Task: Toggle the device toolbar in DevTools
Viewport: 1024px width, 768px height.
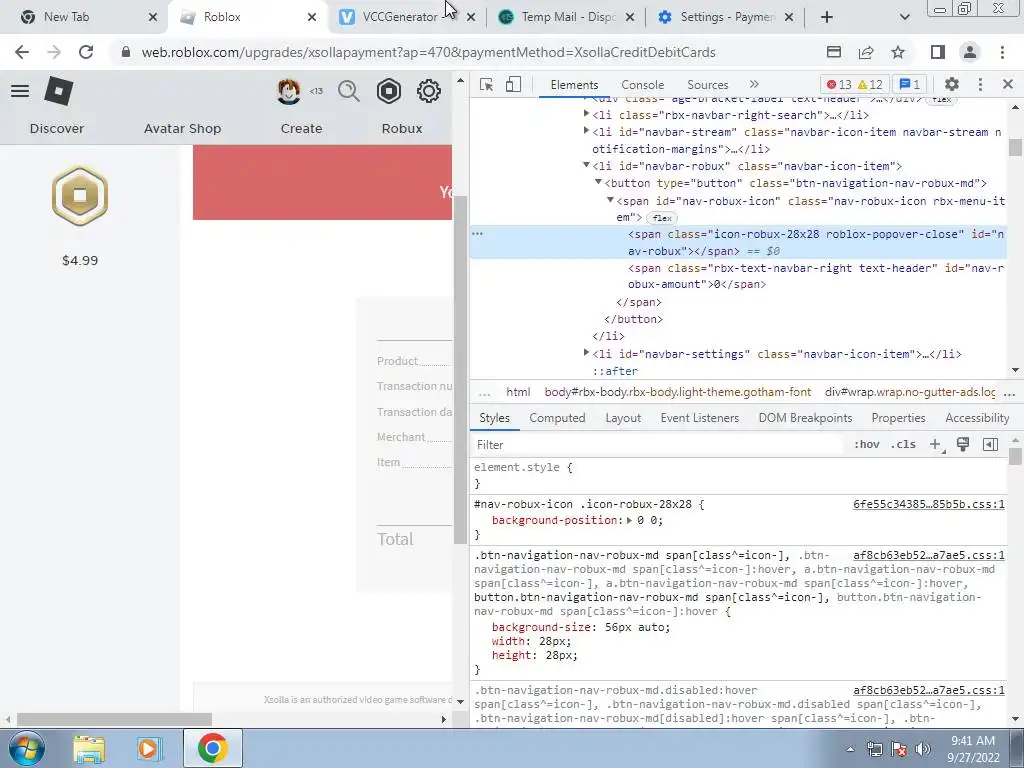Action: click(513, 84)
